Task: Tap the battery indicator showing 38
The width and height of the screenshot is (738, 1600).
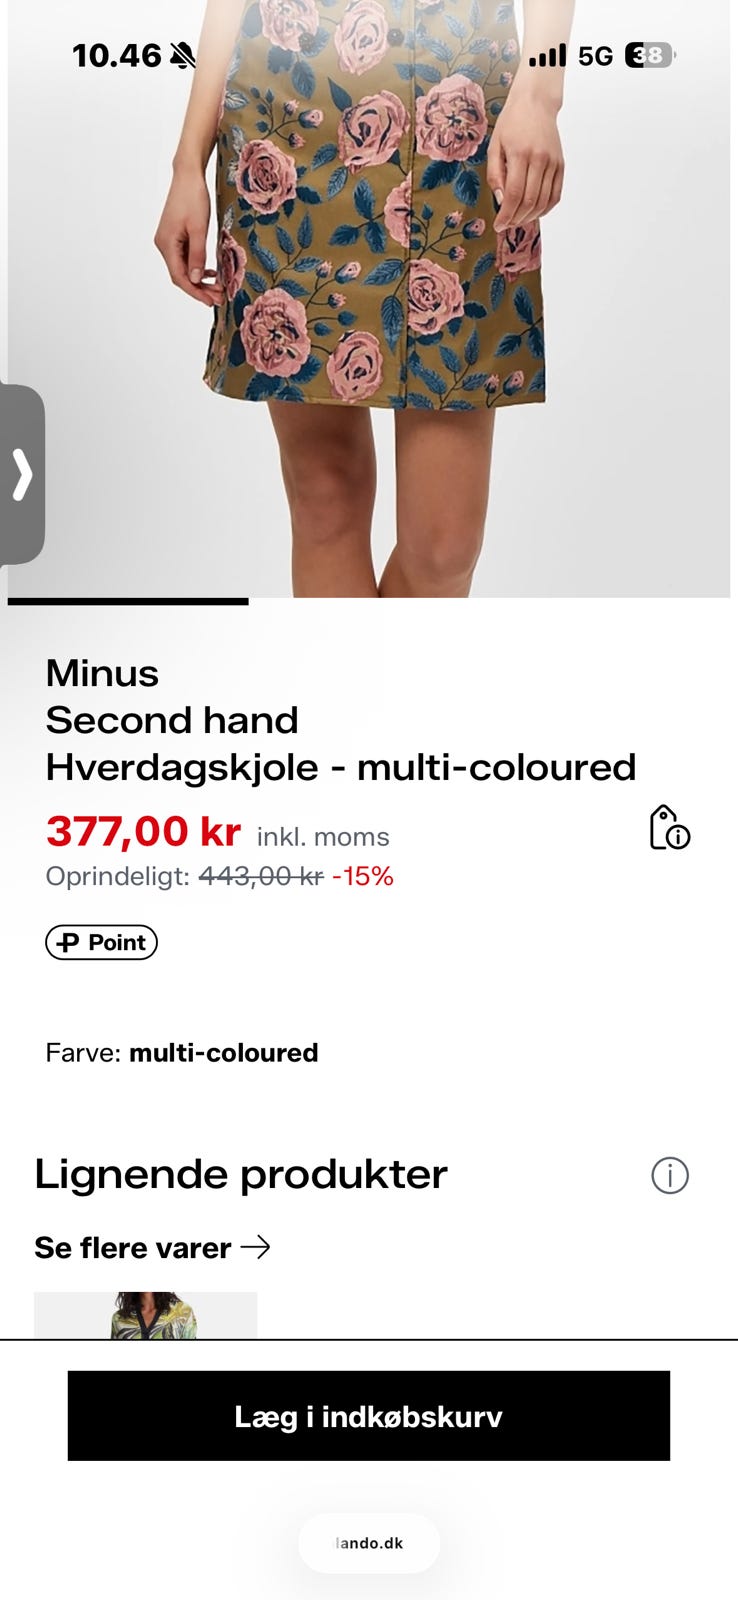Action: click(650, 56)
